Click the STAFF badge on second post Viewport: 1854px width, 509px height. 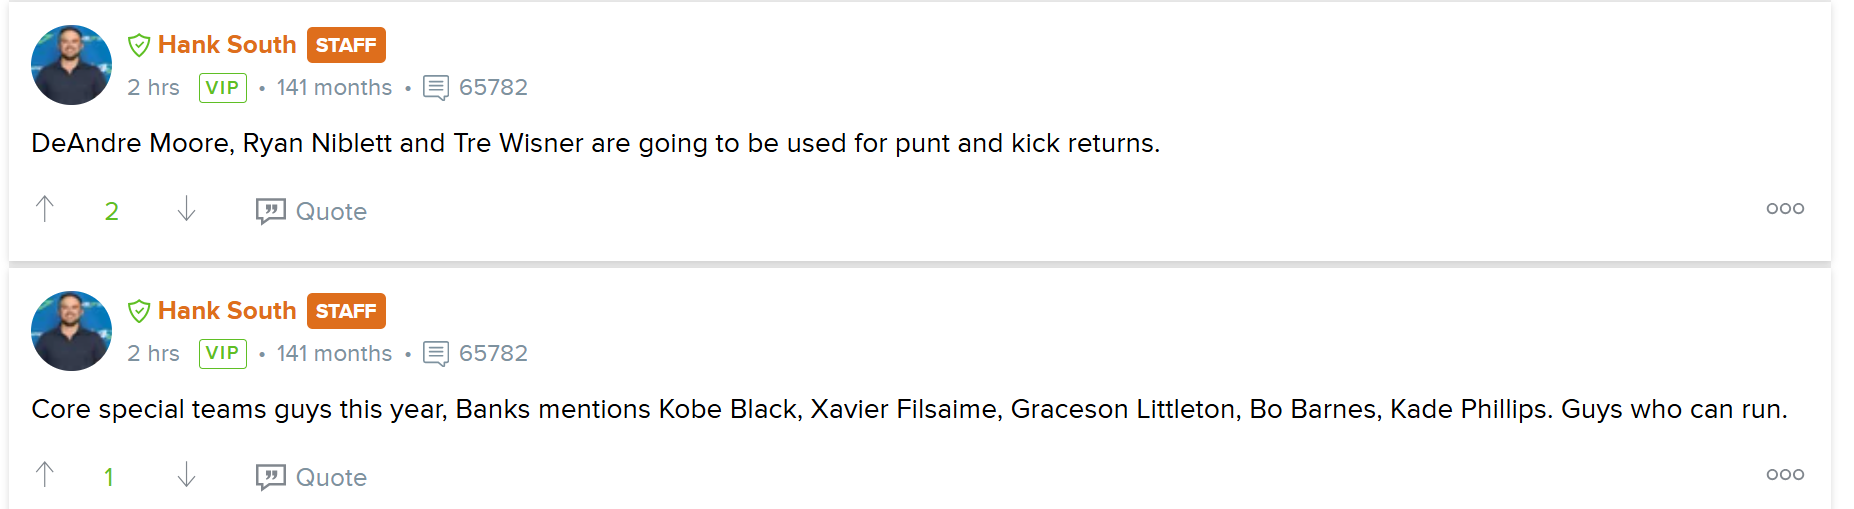coord(346,311)
